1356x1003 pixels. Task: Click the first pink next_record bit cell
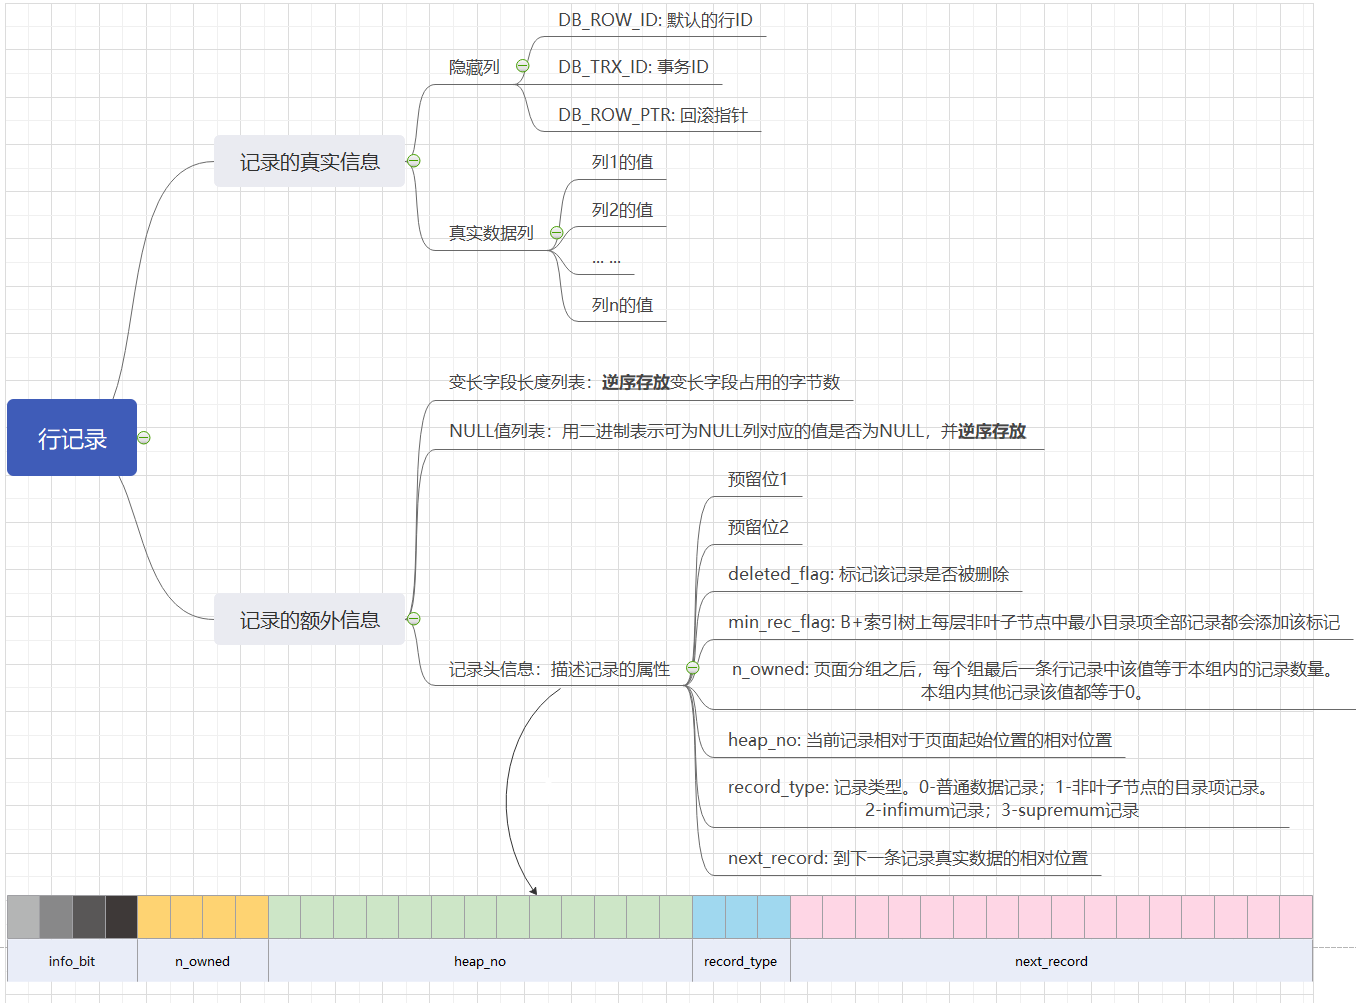(x=807, y=917)
